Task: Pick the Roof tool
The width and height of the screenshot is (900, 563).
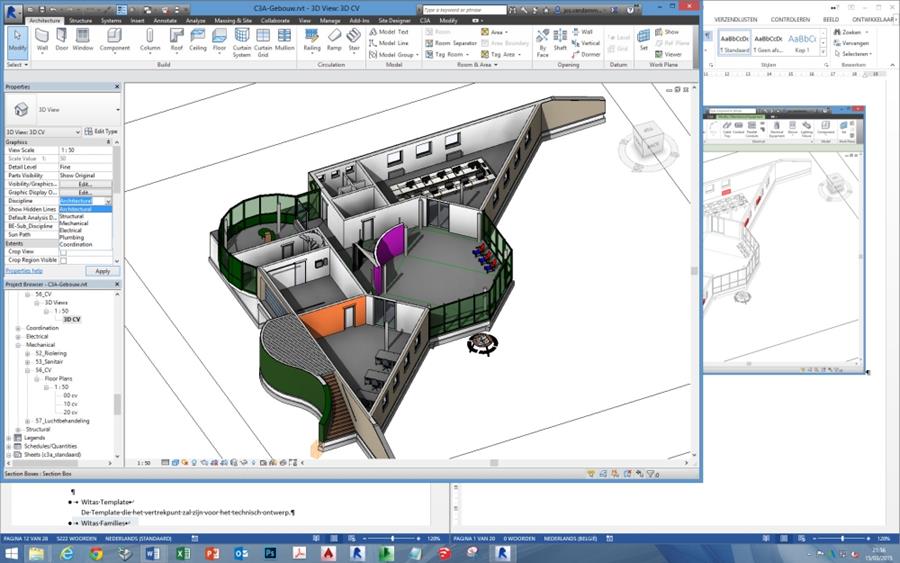Action: [176, 38]
